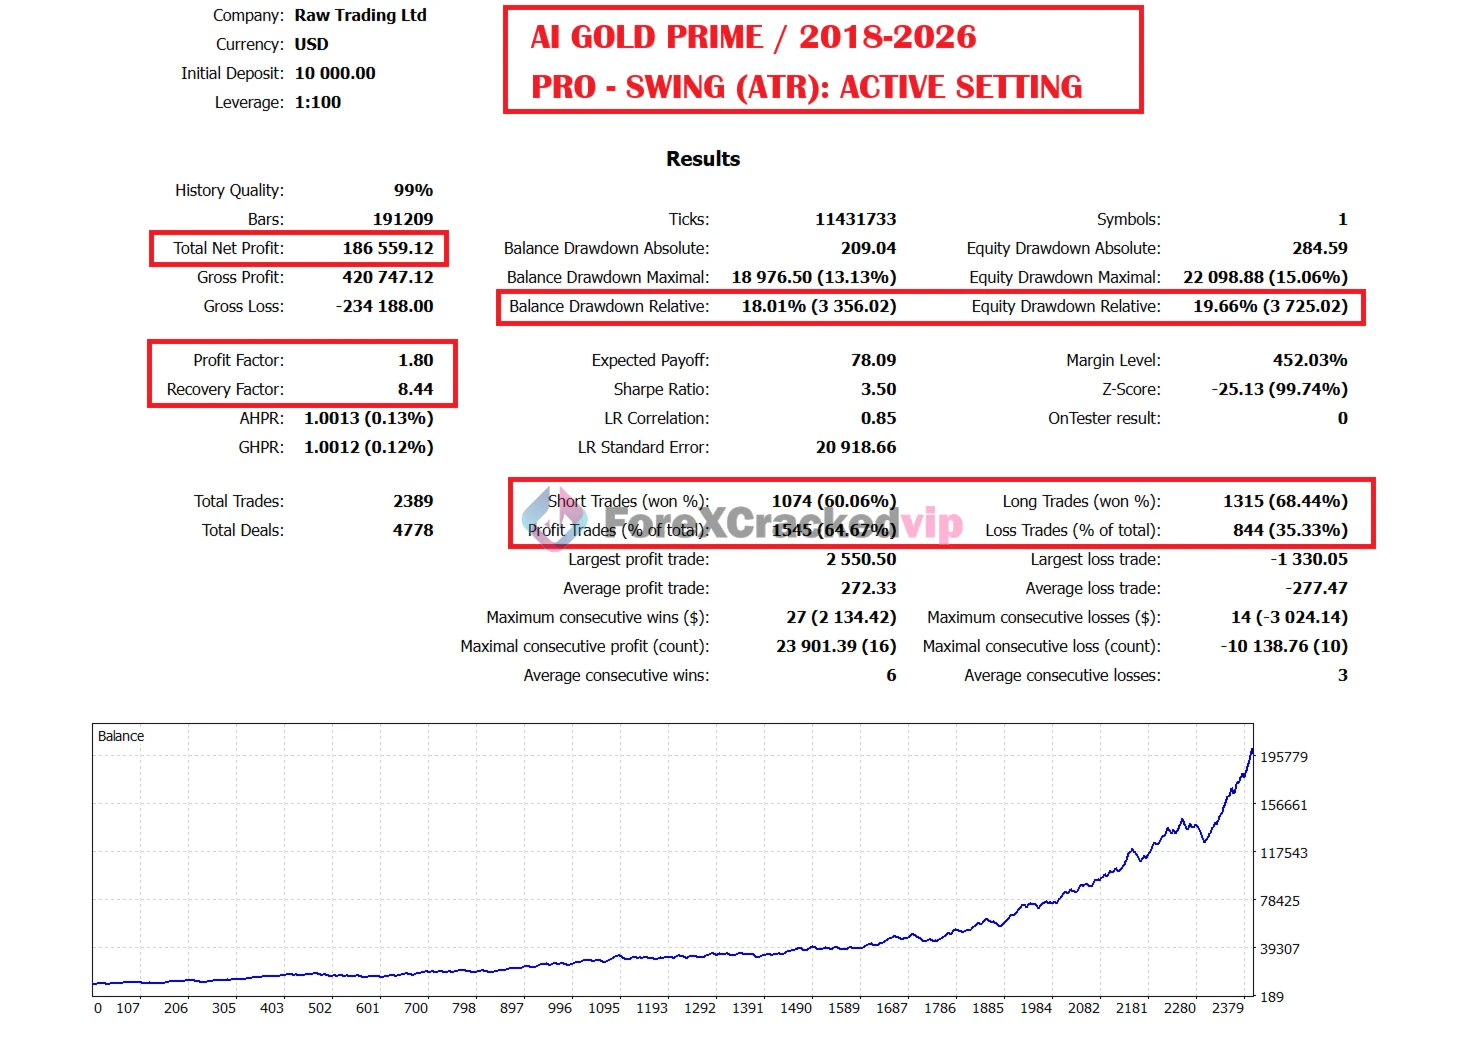Viewport: 1484px width, 1043px height.
Task: Select the Sharpe Ratio value 3.50
Action: (x=878, y=389)
